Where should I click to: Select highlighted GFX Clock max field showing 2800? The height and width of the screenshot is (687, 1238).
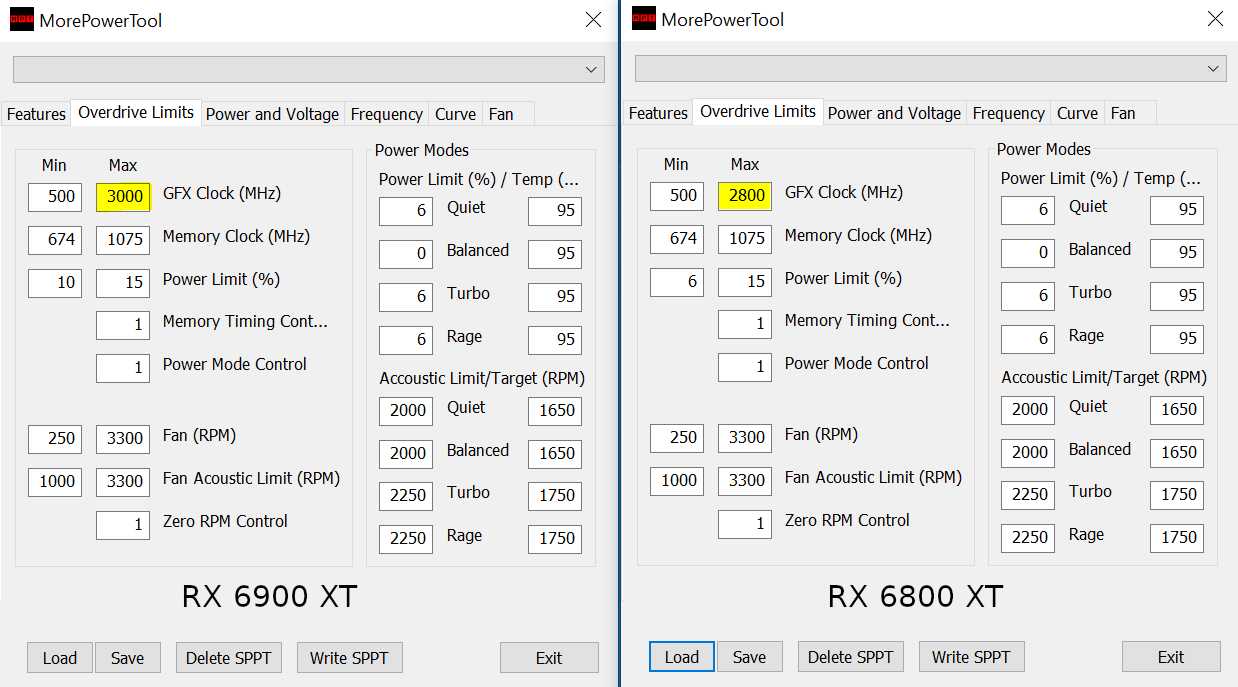pos(745,196)
